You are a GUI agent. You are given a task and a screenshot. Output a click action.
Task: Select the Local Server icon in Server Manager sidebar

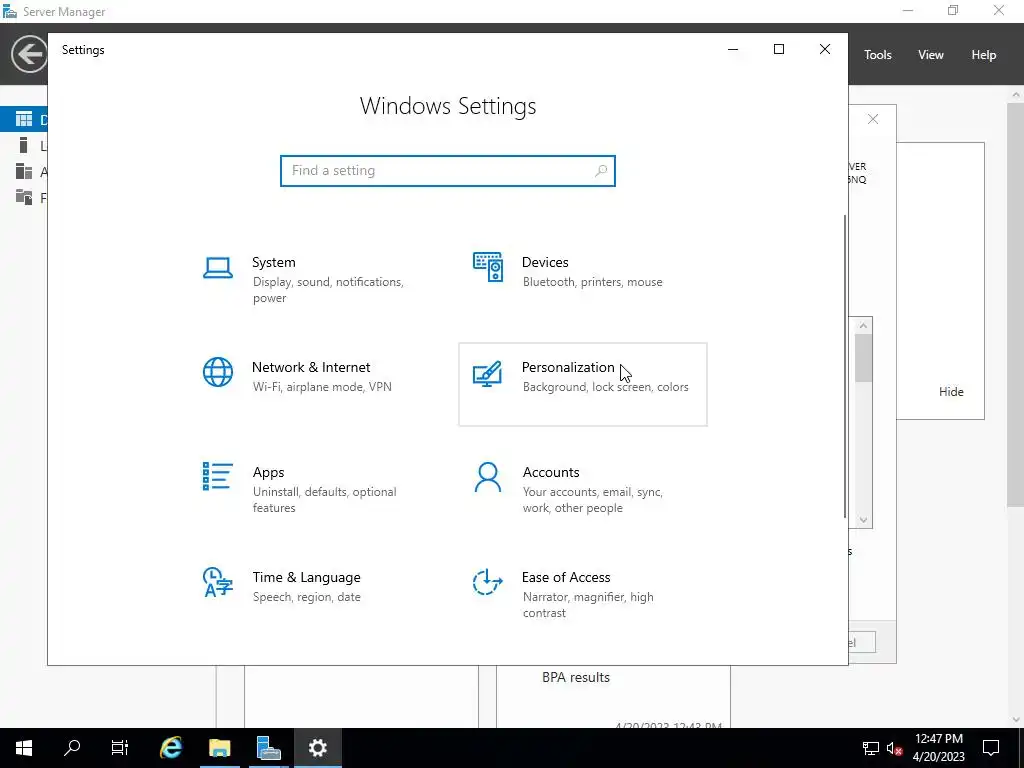point(24,145)
